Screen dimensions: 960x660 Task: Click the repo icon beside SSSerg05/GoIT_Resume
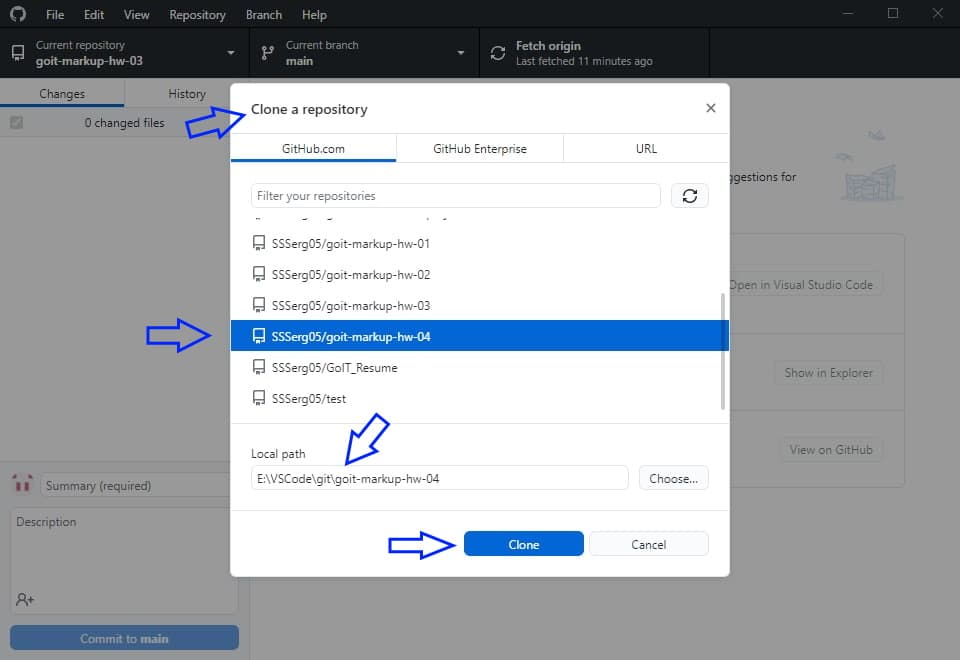(x=258, y=367)
